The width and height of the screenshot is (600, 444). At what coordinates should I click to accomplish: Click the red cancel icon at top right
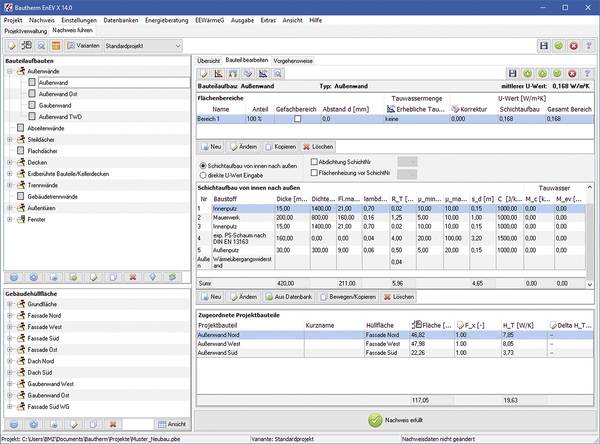point(574,46)
